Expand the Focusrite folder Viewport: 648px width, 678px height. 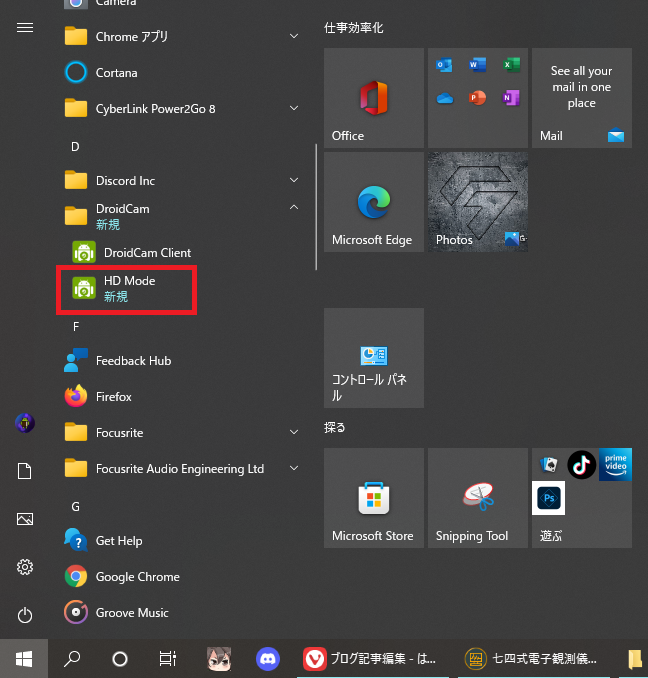tap(294, 432)
